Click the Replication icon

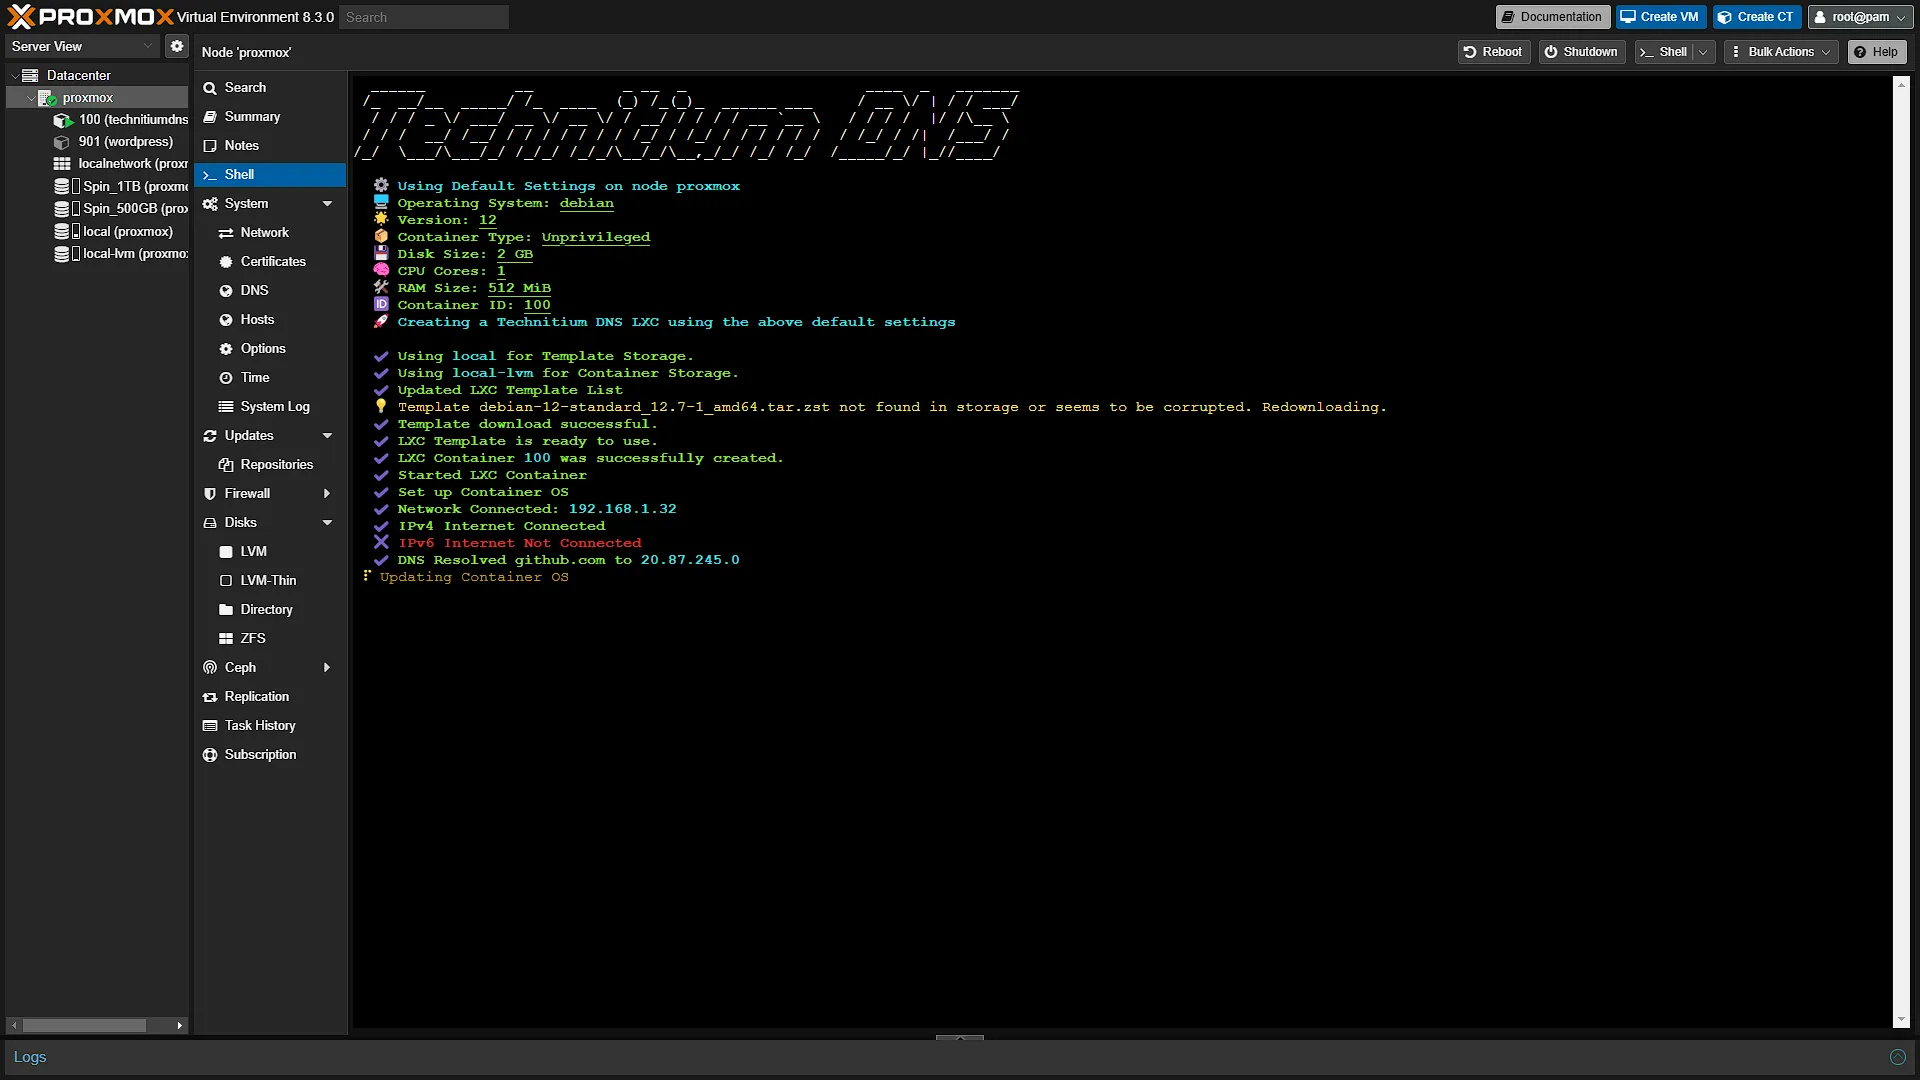pos(210,697)
